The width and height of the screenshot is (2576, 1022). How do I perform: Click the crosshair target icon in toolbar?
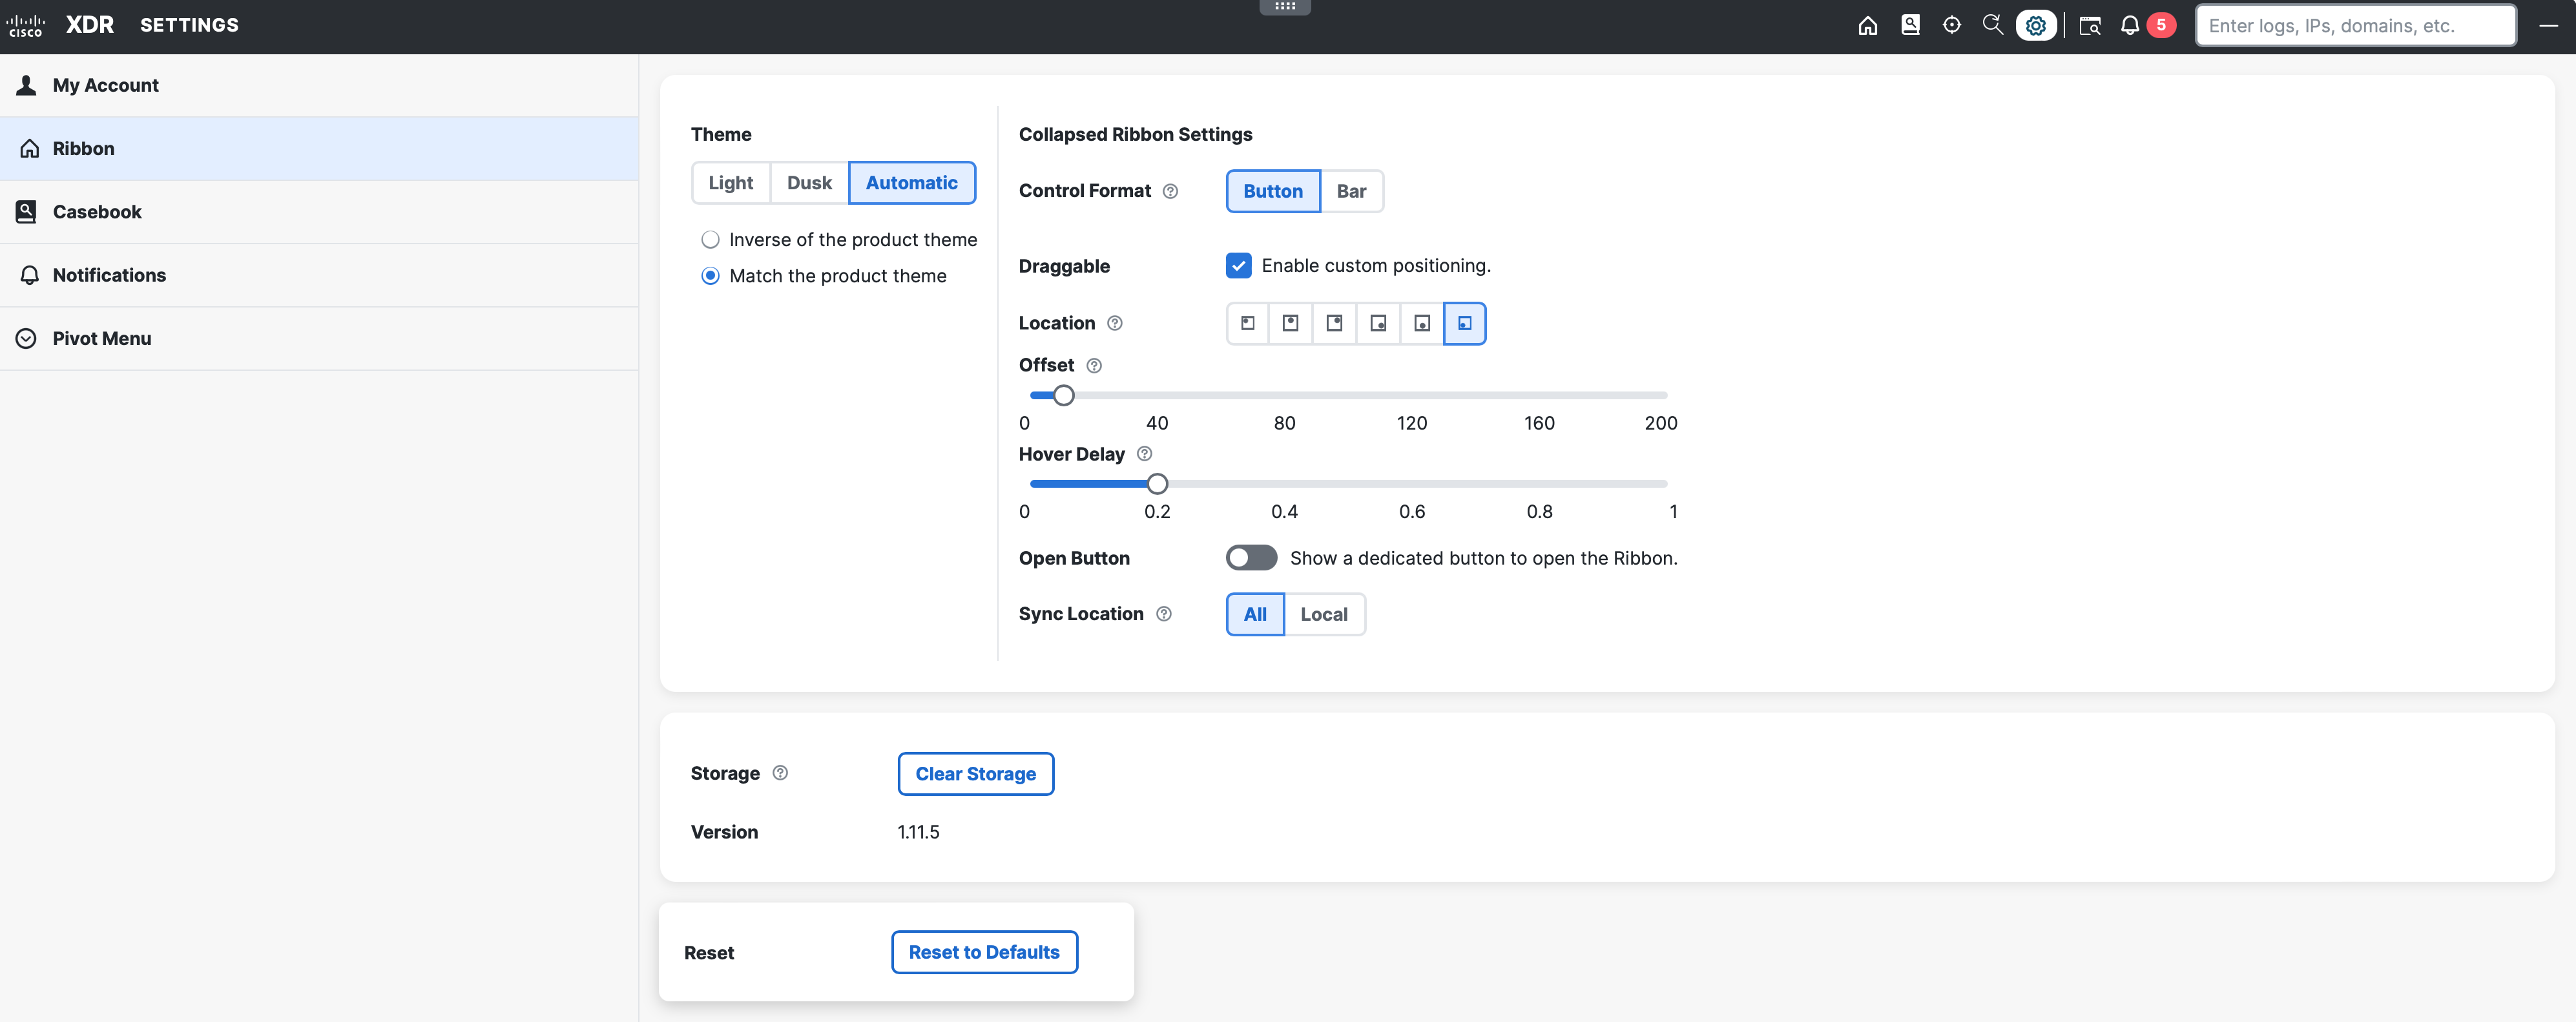click(1951, 25)
